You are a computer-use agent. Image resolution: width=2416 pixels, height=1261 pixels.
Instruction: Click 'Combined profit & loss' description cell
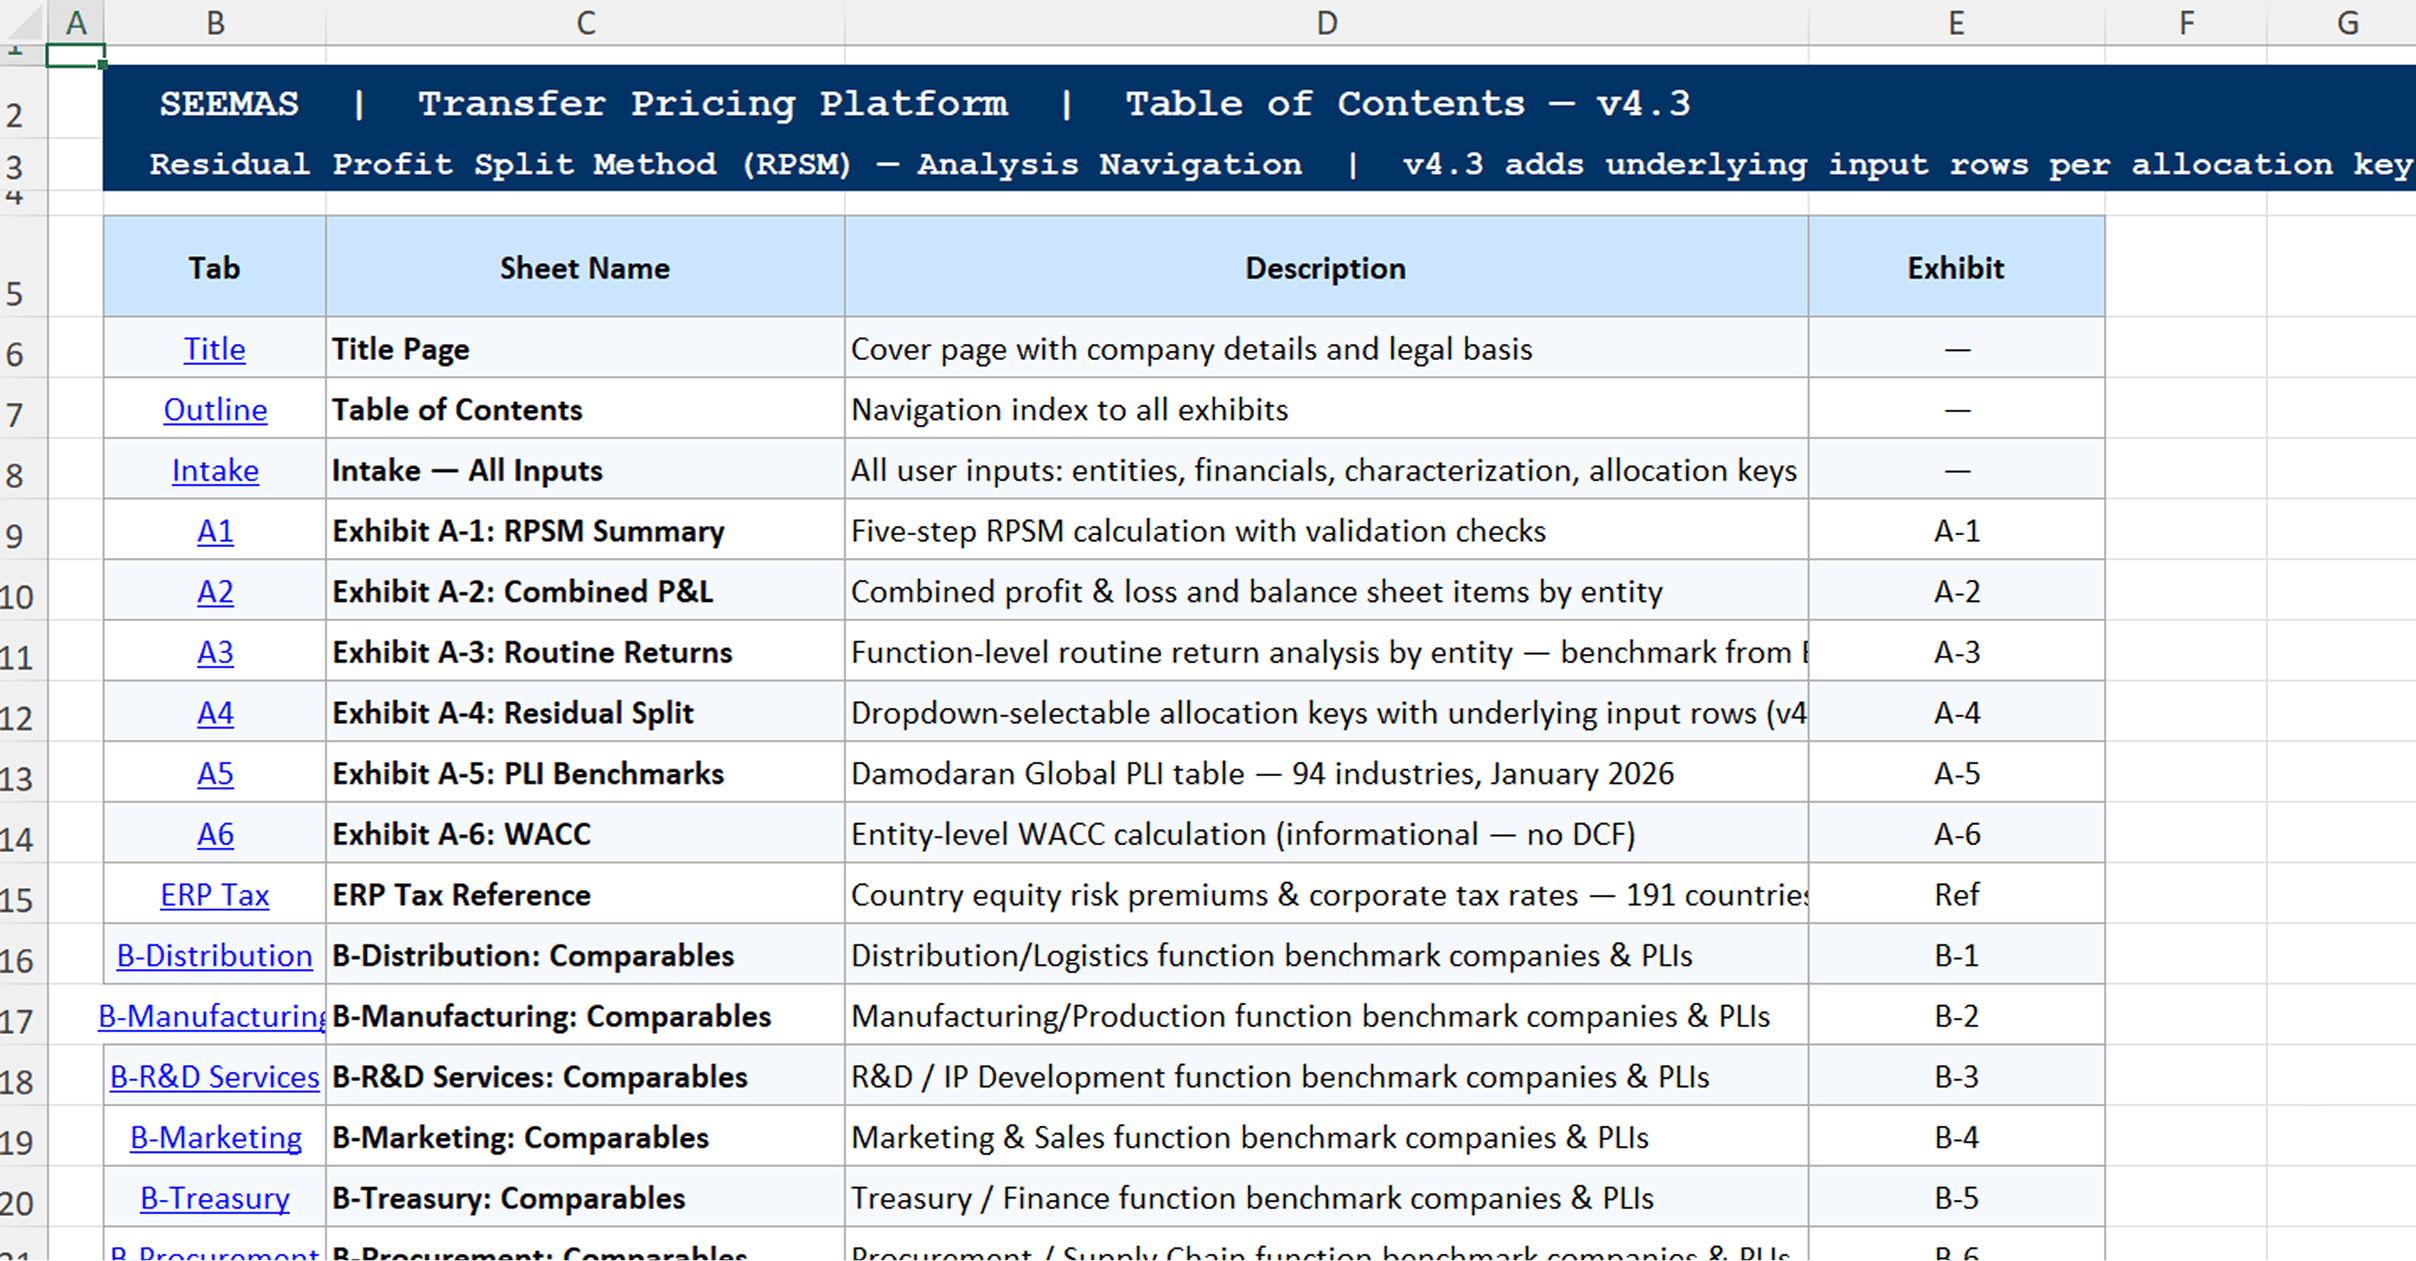click(x=1326, y=591)
